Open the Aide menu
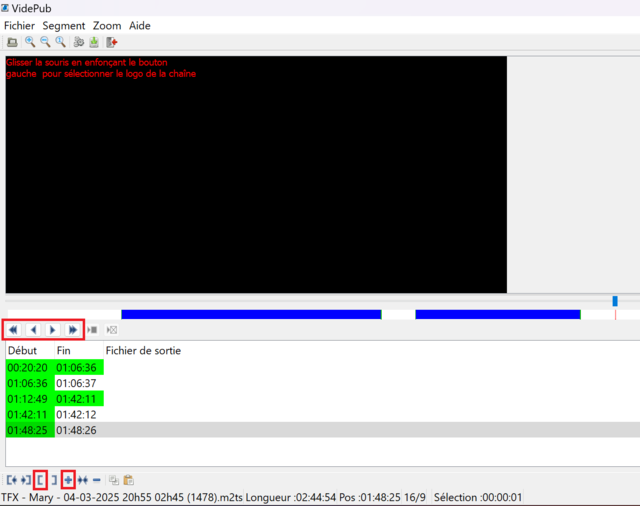Screen dimensions: 640x506 (x=140, y=26)
